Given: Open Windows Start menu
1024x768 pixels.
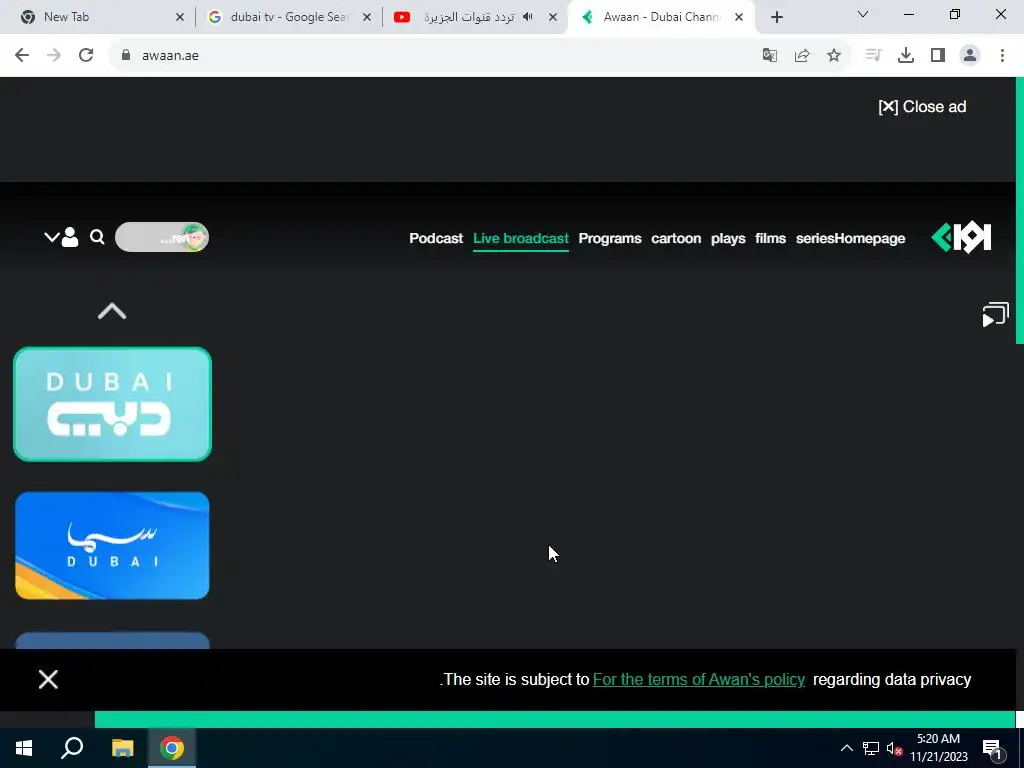Looking at the screenshot, I should (24, 748).
